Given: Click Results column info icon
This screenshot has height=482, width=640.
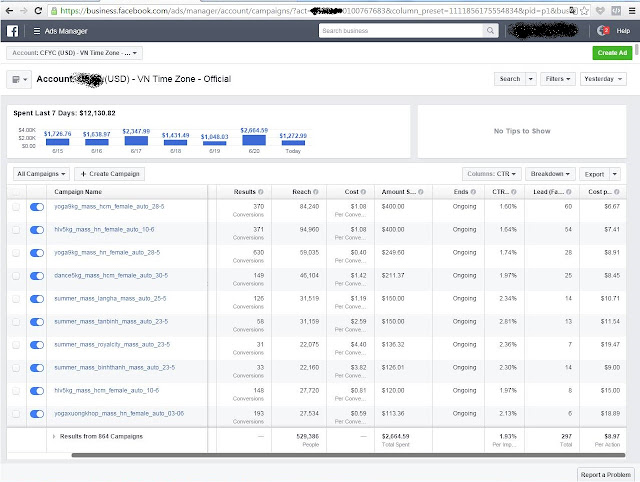Looking at the screenshot, I should pos(260,192).
